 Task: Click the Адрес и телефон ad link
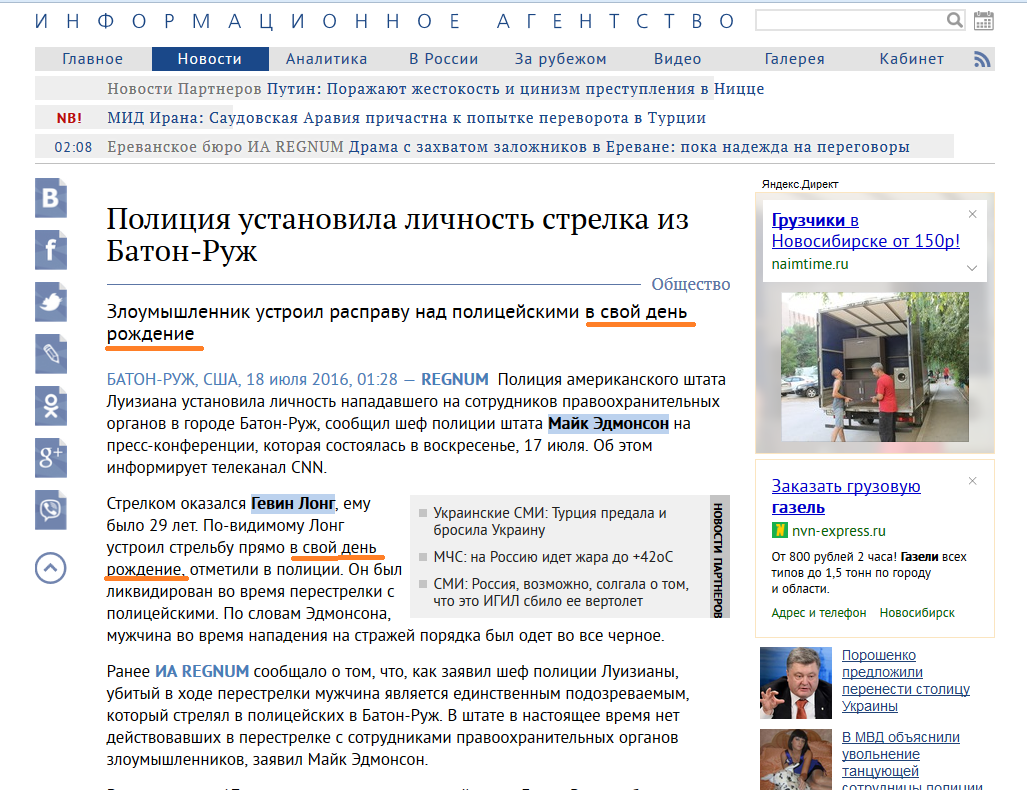(x=819, y=612)
